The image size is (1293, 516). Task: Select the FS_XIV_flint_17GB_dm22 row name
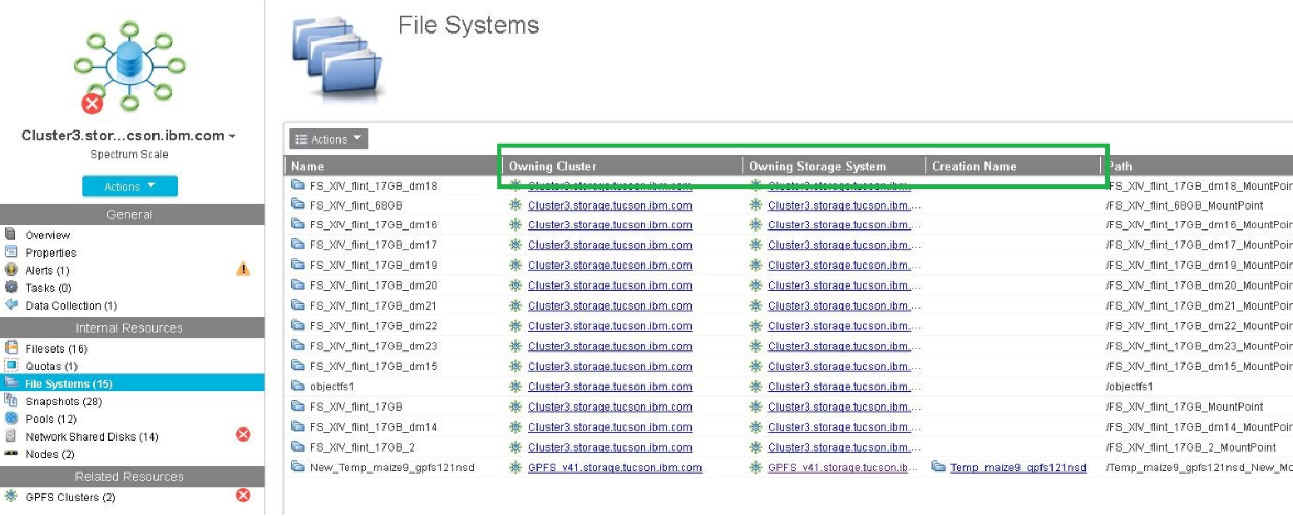click(373, 326)
